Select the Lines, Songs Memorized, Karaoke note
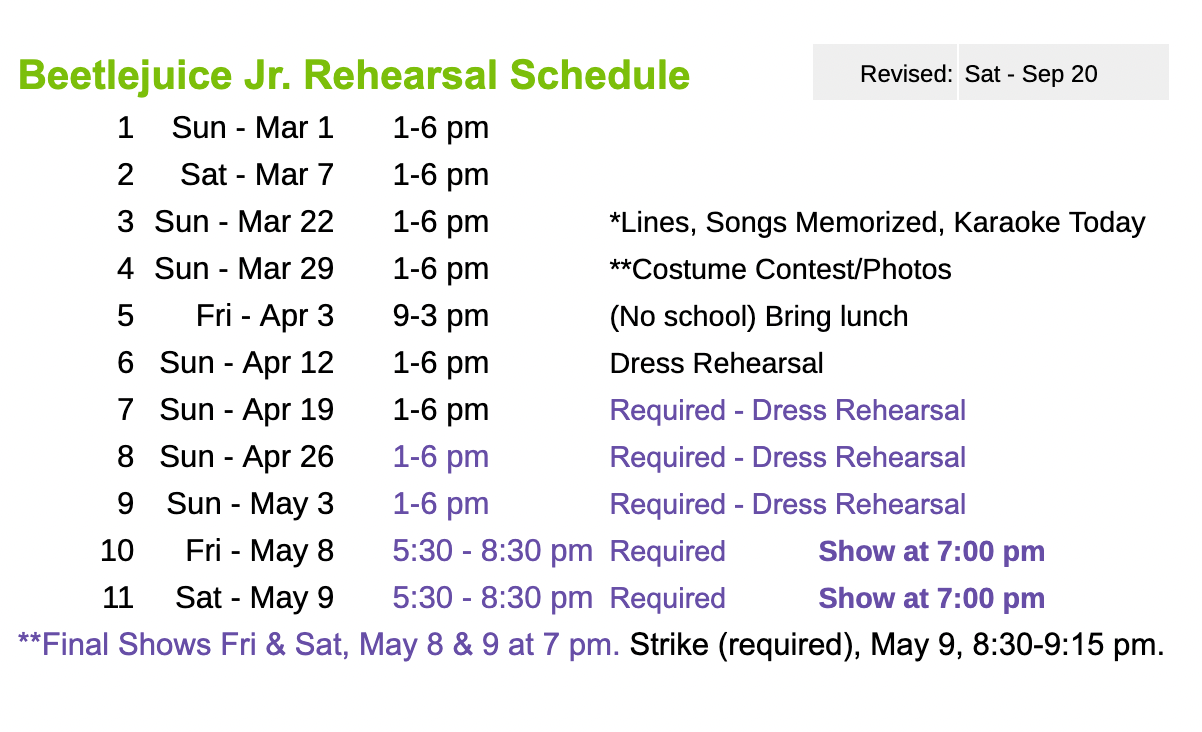Viewport: 1202px width, 732px height. tap(877, 222)
